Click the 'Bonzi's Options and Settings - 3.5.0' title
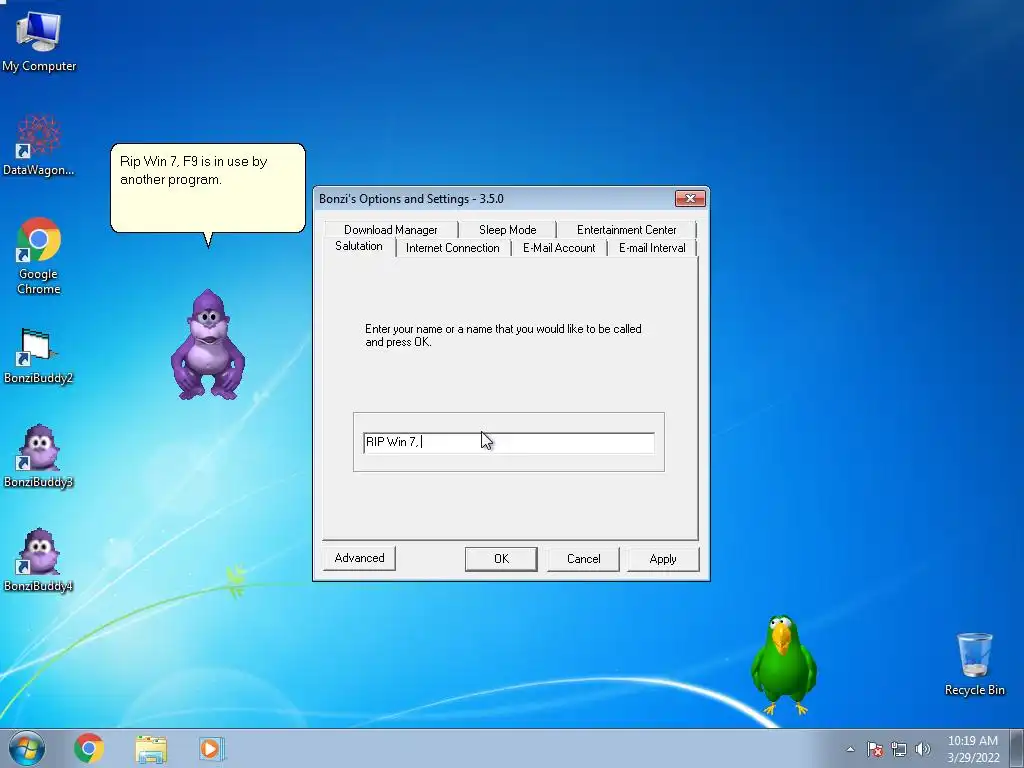Viewport: 1024px width, 768px height. click(411, 199)
